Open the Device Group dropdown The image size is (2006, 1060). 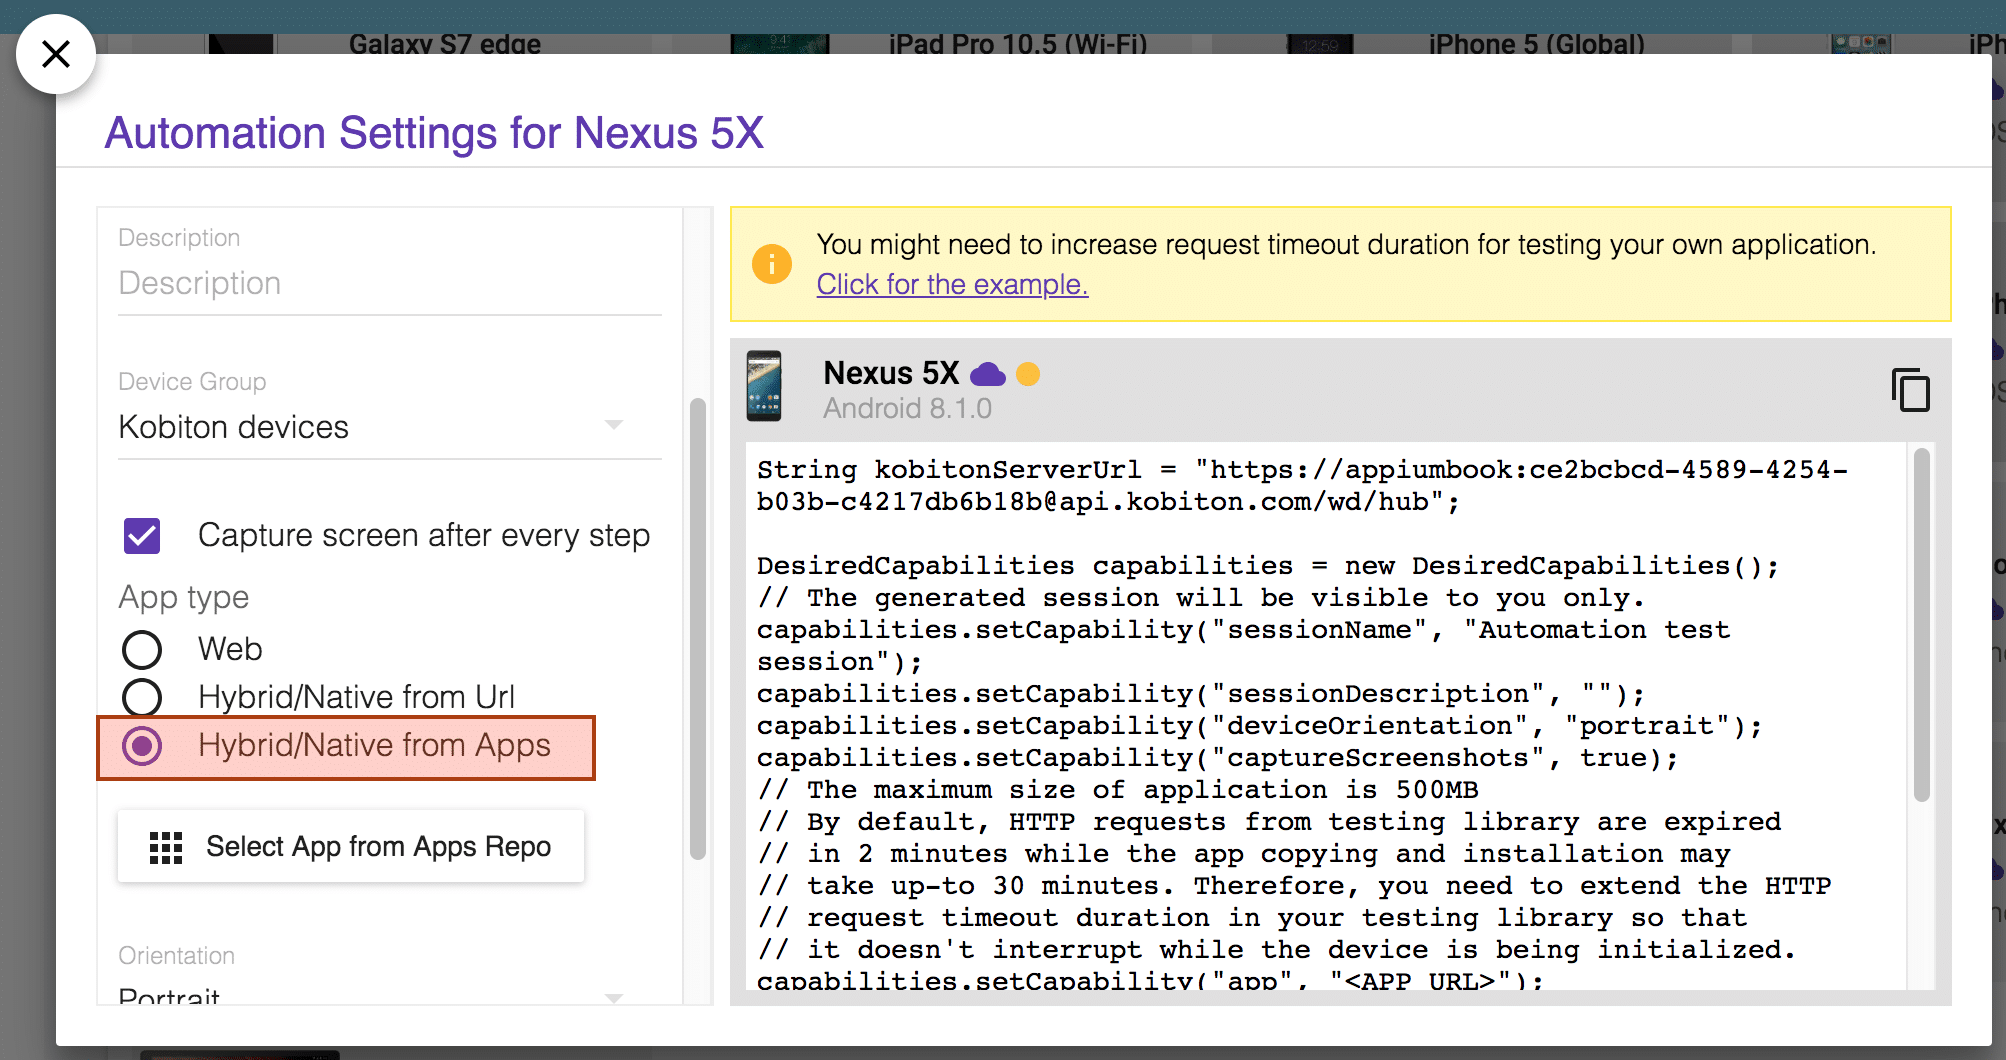click(613, 427)
